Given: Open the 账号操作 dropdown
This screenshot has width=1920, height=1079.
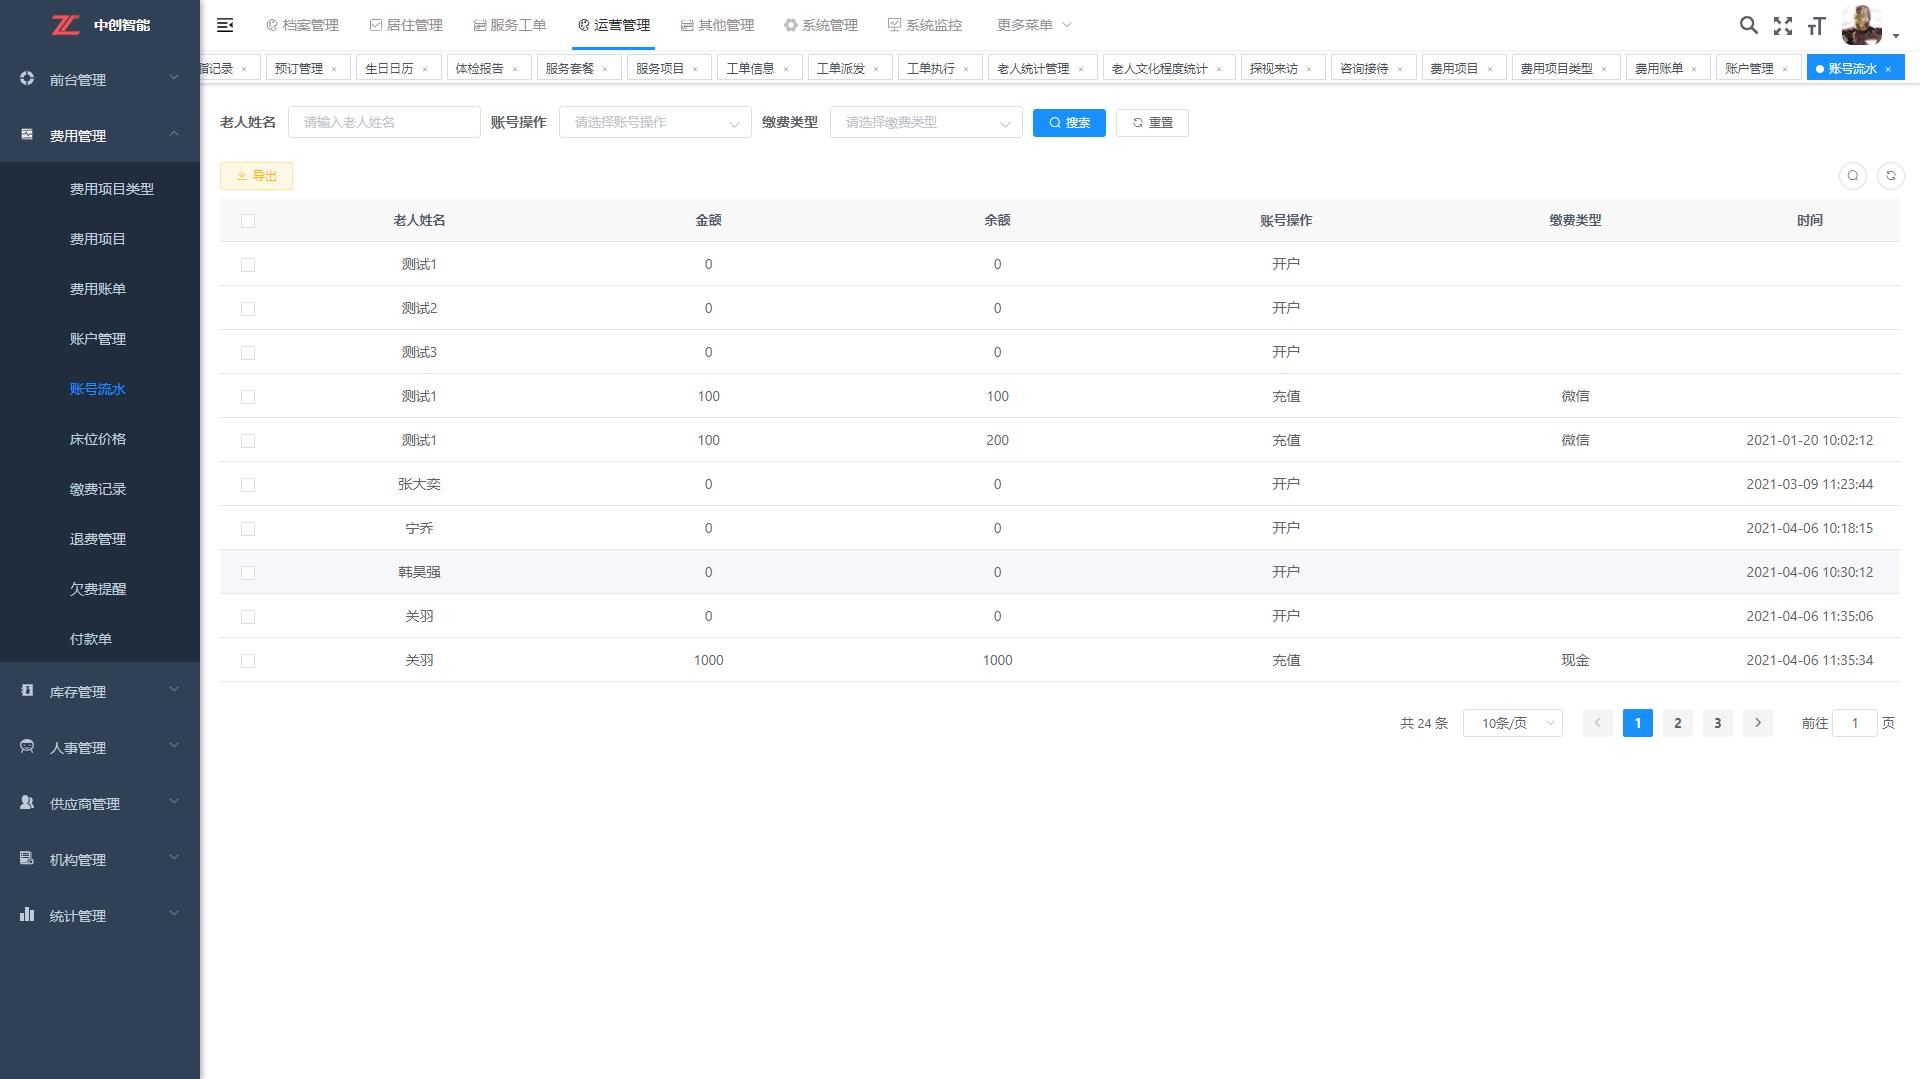Looking at the screenshot, I should [654, 123].
